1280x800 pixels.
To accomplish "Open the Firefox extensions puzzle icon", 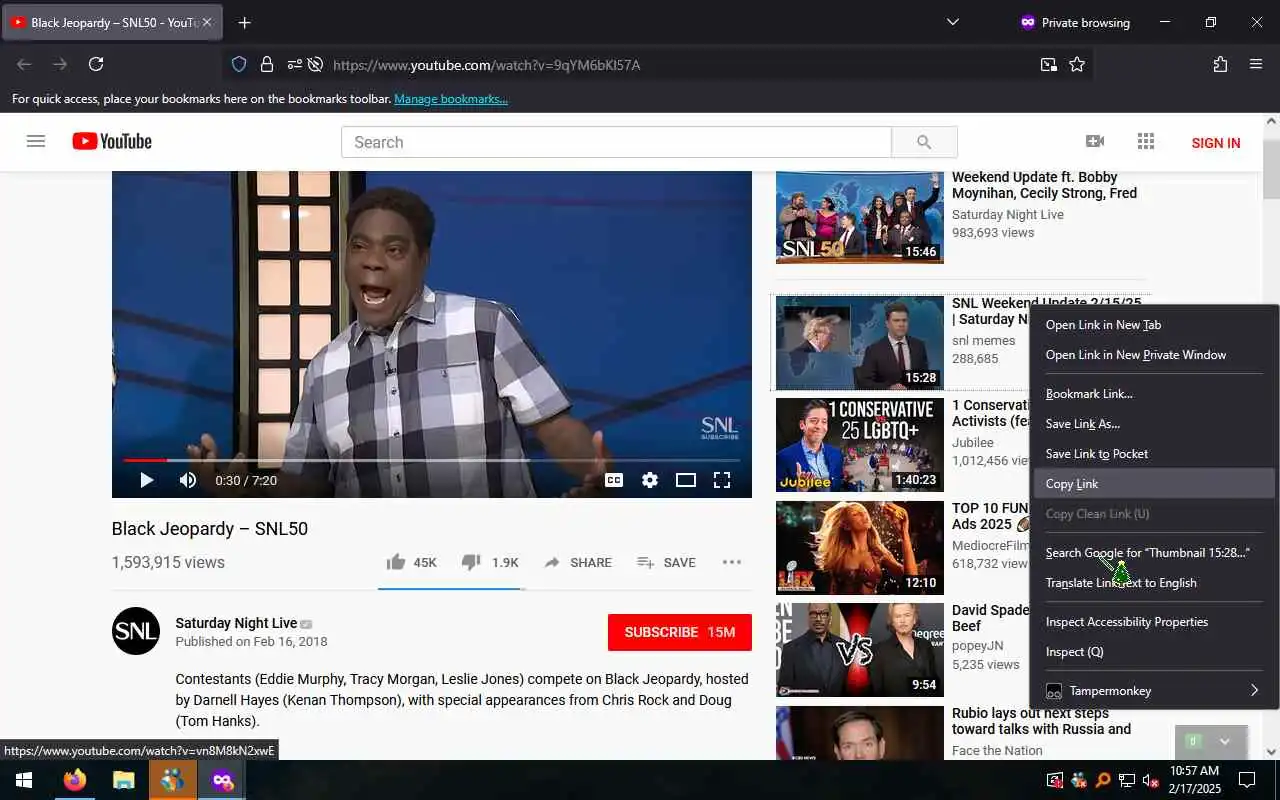I will (1220, 64).
